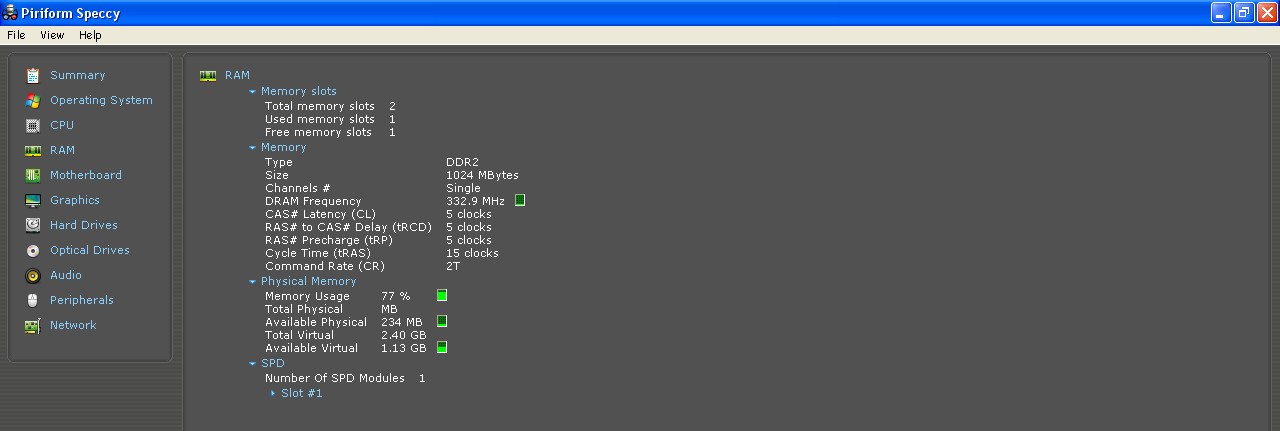The image size is (1280, 431).
Task: Click the Total Physical label
Action: pos(304,309)
